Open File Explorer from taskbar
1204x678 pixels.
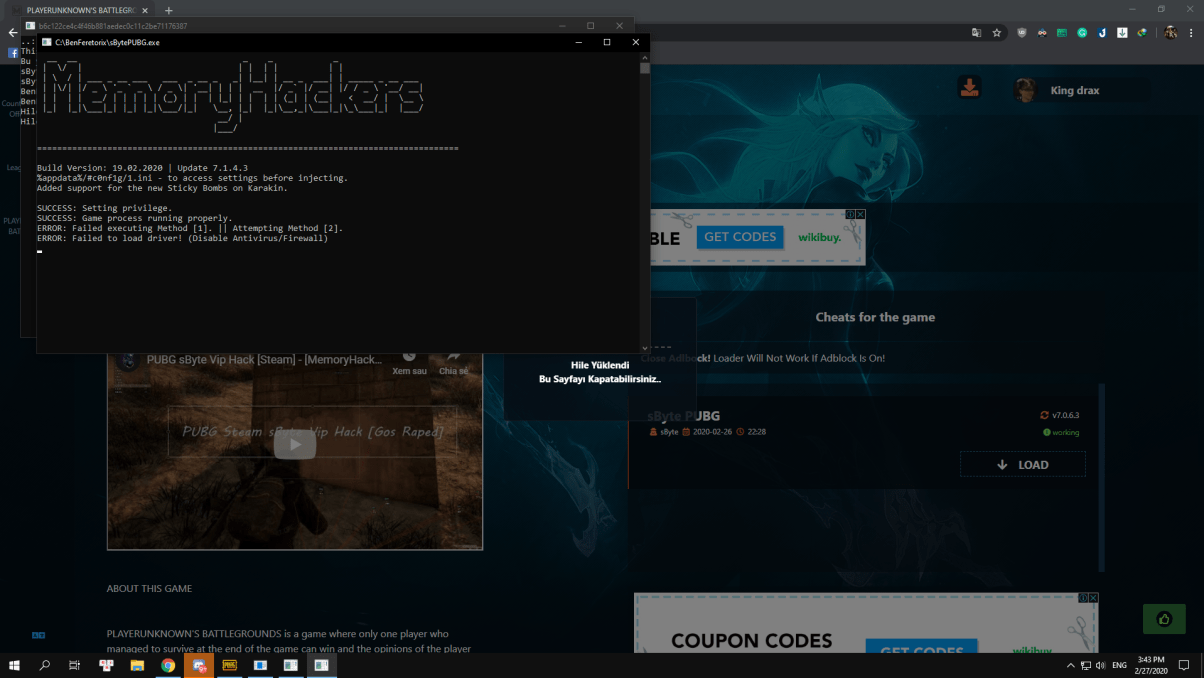point(137,665)
